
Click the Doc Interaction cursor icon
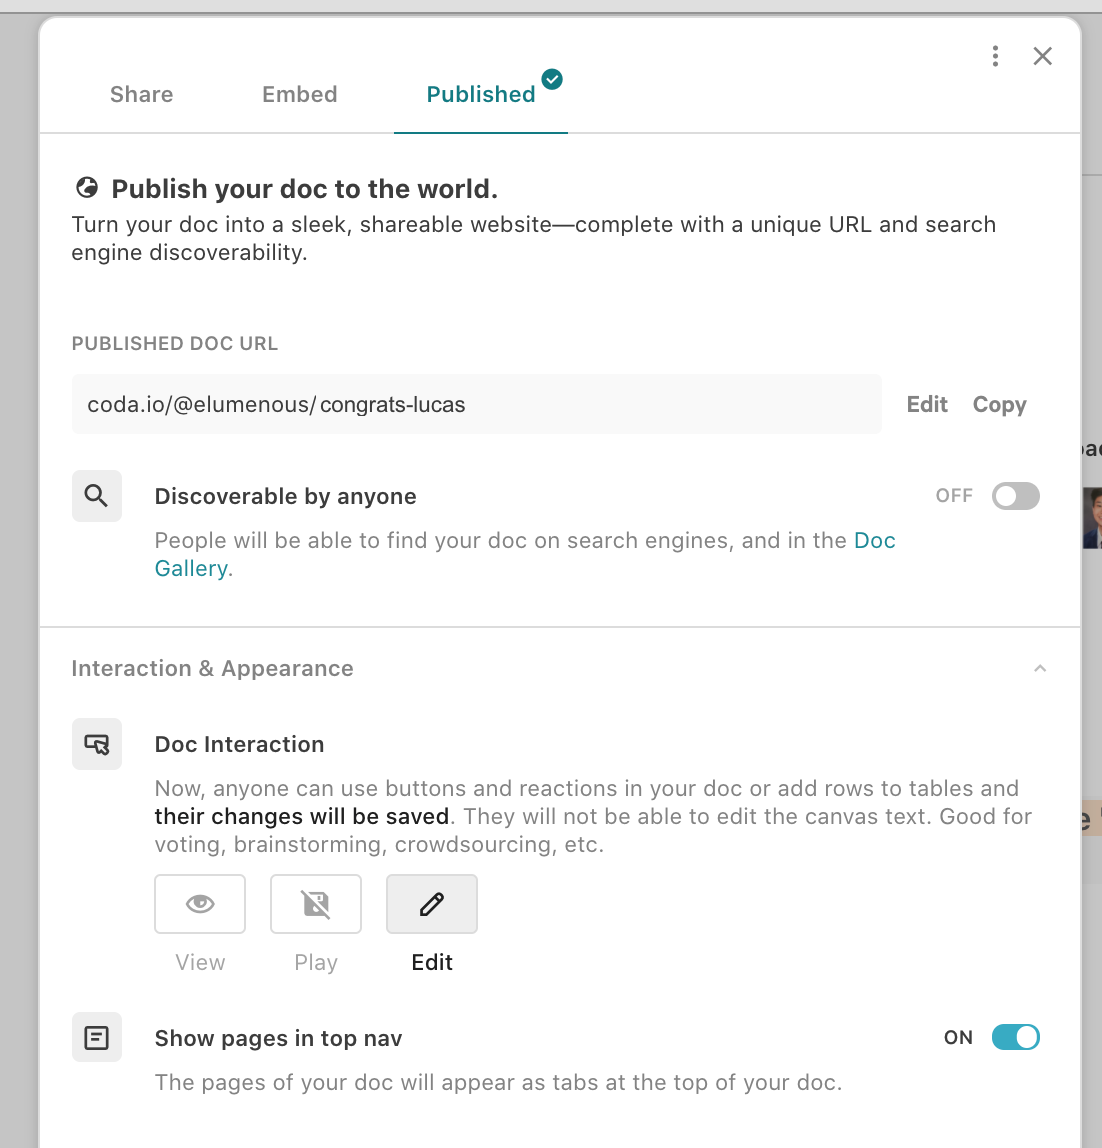97,744
